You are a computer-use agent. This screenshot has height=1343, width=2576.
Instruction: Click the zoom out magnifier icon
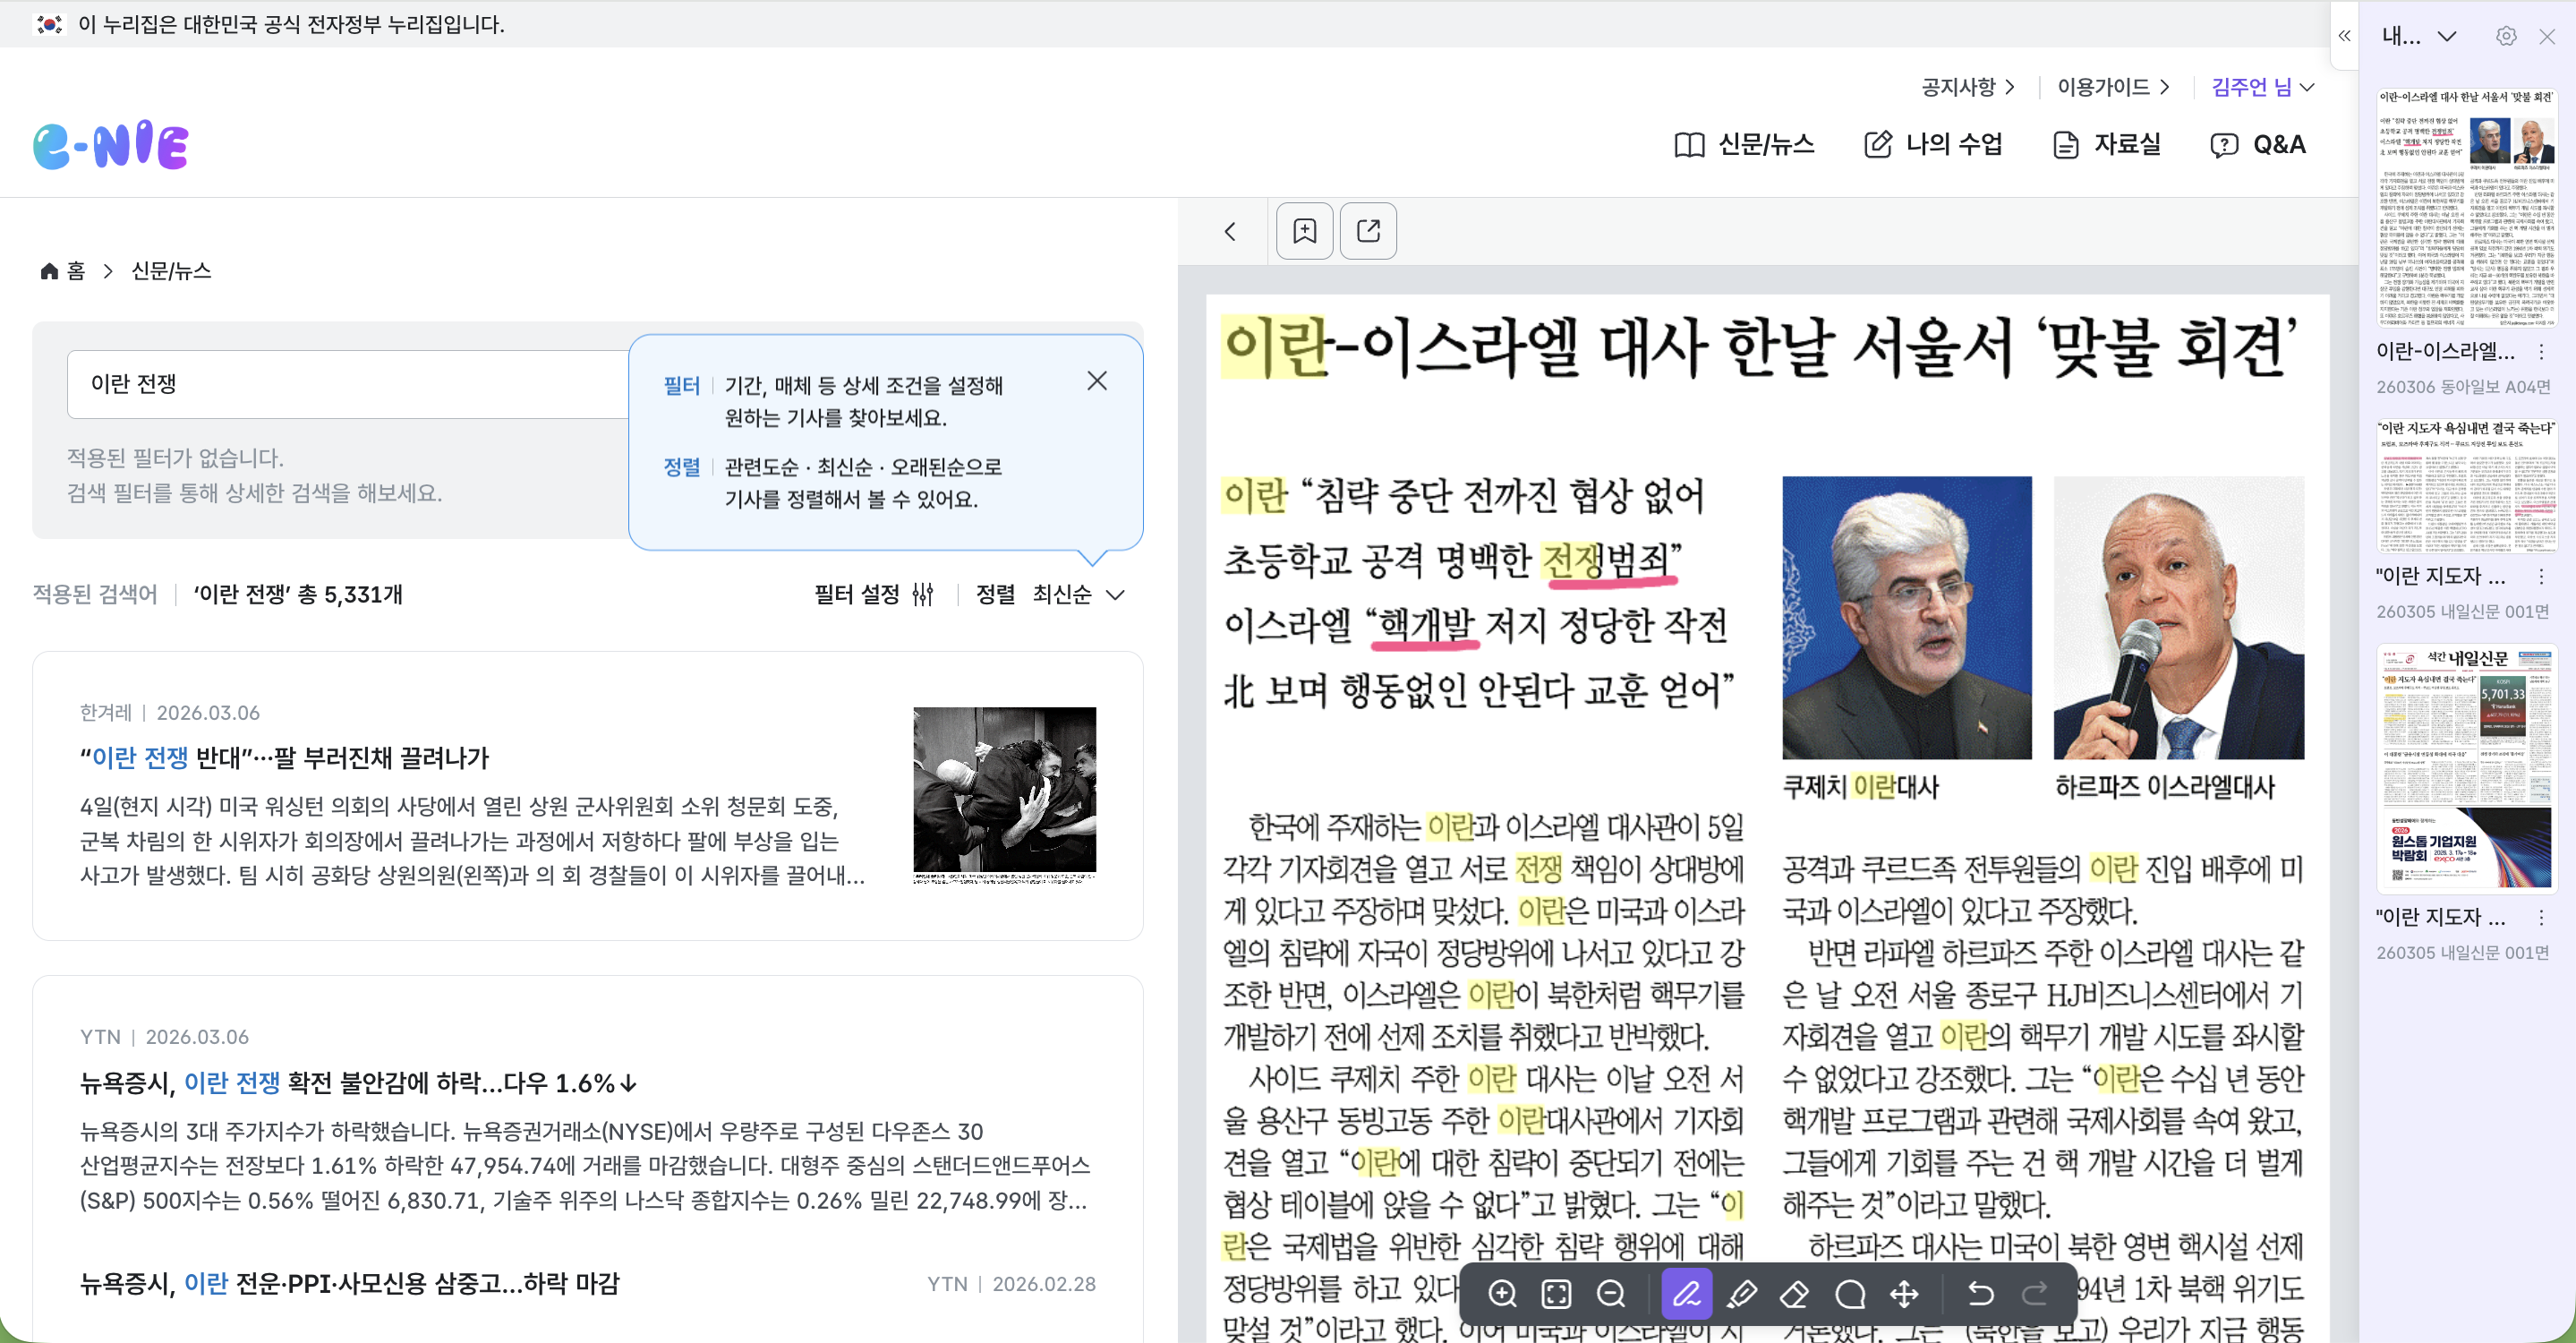(1611, 1294)
